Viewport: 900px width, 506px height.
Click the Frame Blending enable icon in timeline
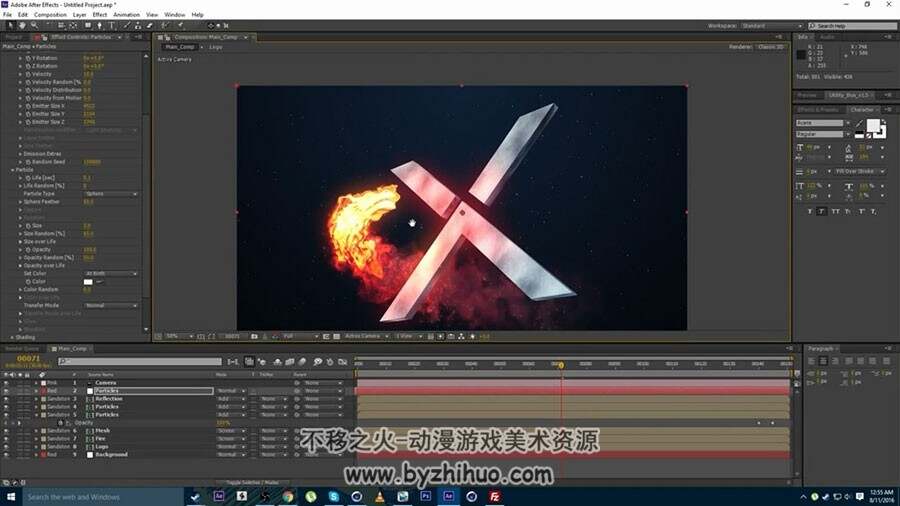290,361
